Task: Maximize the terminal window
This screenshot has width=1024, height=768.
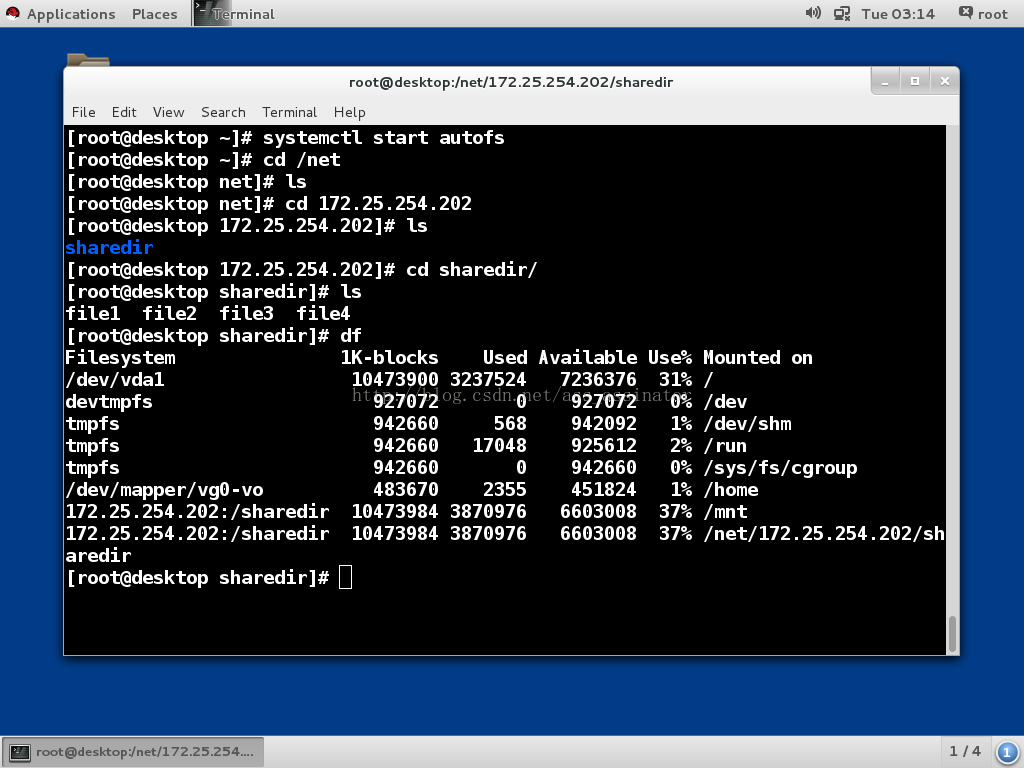Action: point(915,82)
